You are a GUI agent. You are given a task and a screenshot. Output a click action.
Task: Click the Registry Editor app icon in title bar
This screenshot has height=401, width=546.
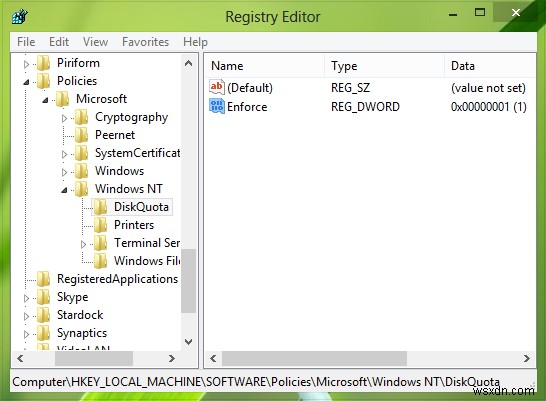coord(20,16)
